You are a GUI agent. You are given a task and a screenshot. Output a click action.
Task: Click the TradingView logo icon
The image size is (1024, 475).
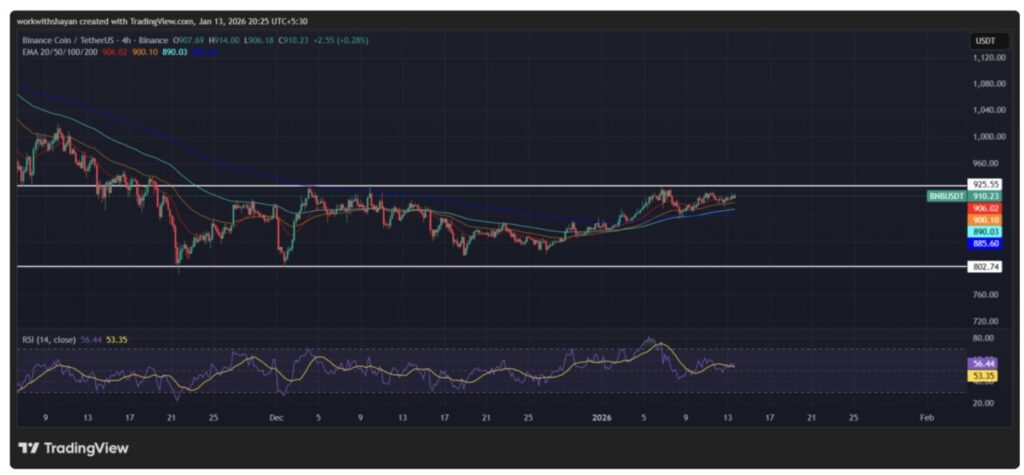[28, 448]
